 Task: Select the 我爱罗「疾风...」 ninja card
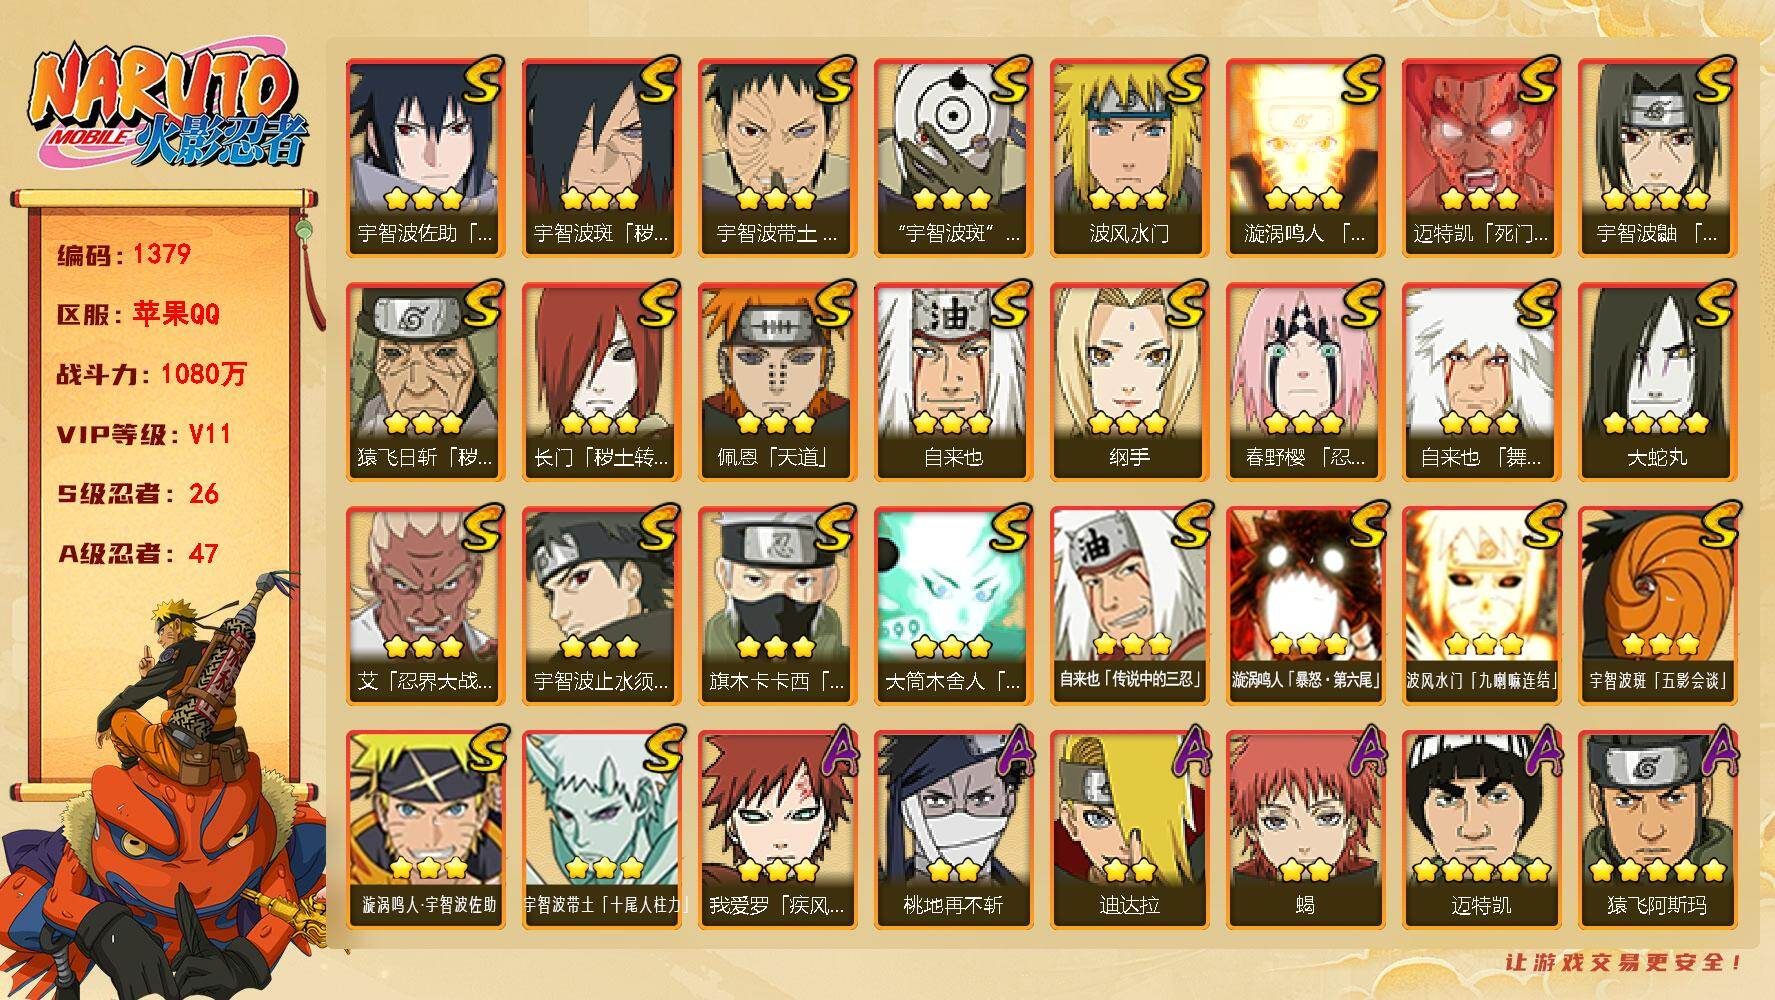click(x=777, y=830)
